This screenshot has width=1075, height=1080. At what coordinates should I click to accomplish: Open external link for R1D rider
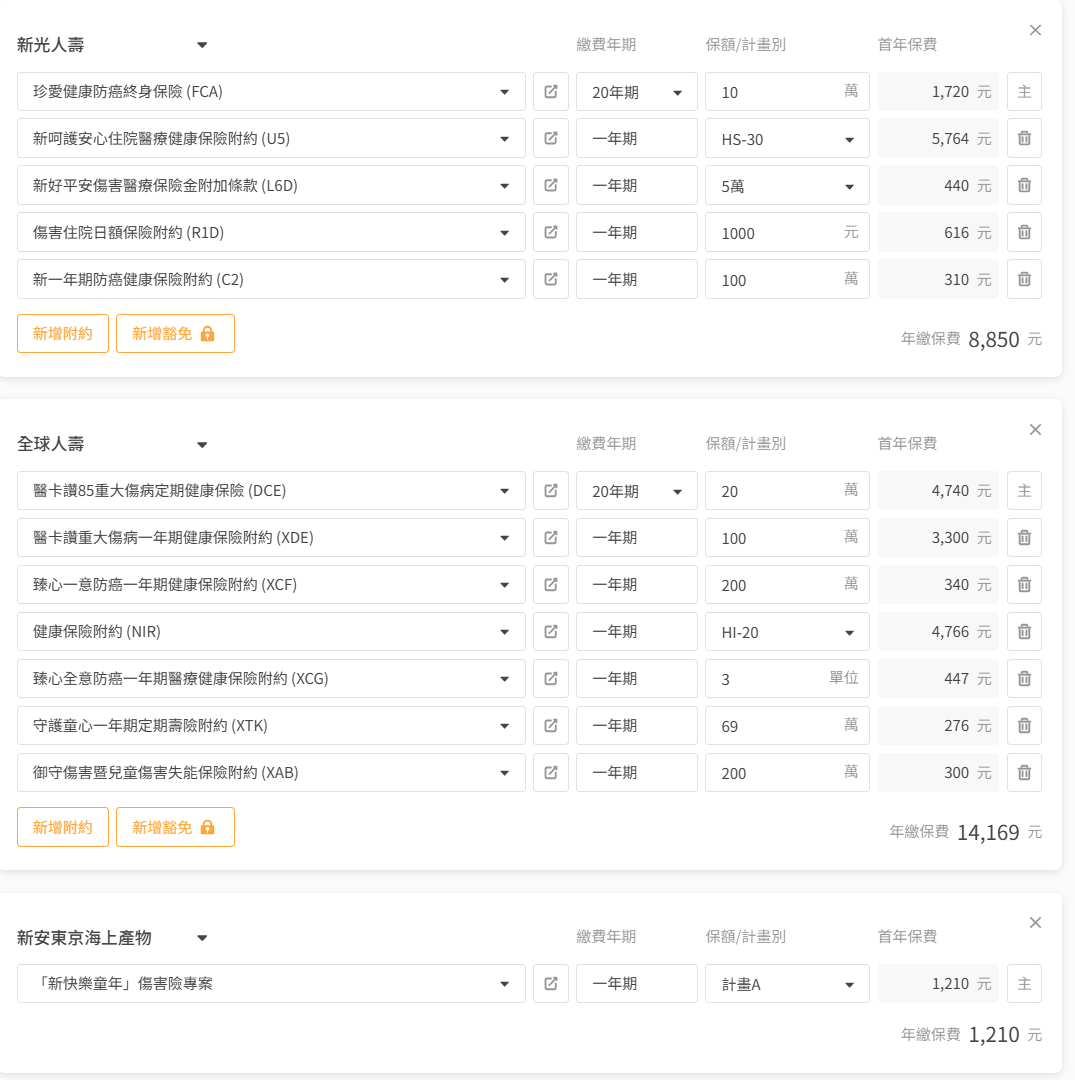[551, 232]
